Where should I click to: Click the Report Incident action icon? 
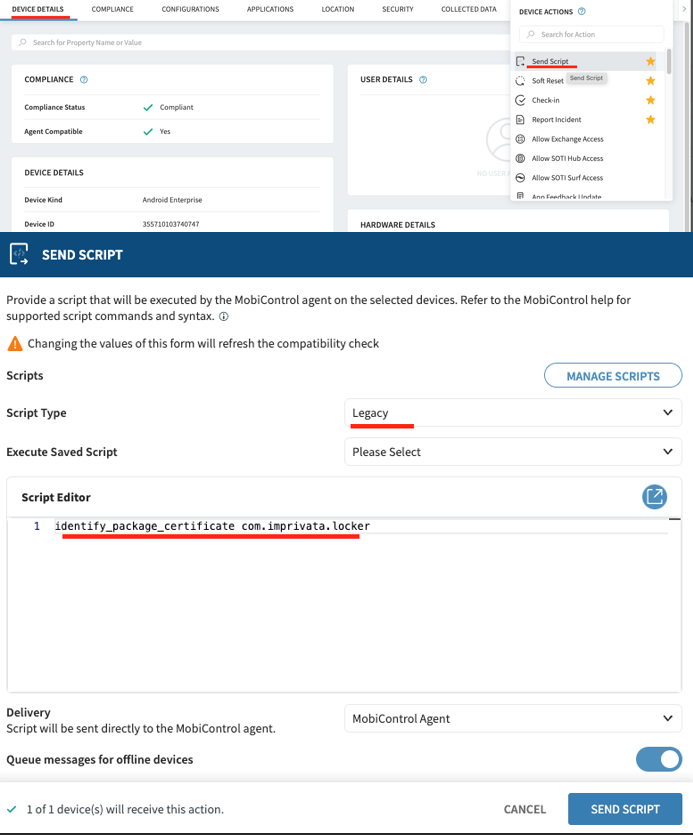pyautogui.click(x=520, y=120)
